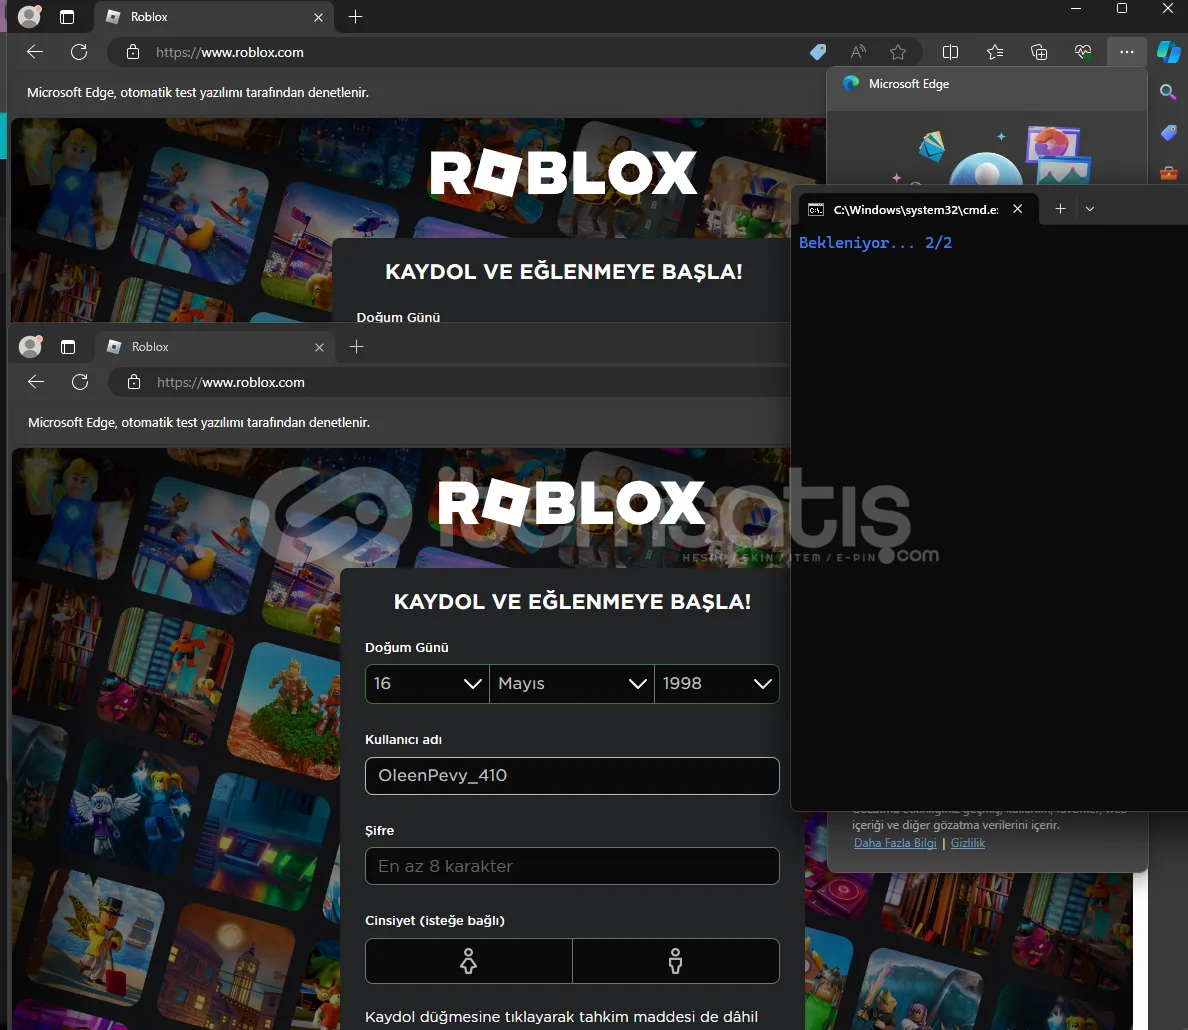The height and width of the screenshot is (1030, 1188).
Task: Close the cmd.exe terminal tab
Action: pyautogui.click(x=1018, y=208)
